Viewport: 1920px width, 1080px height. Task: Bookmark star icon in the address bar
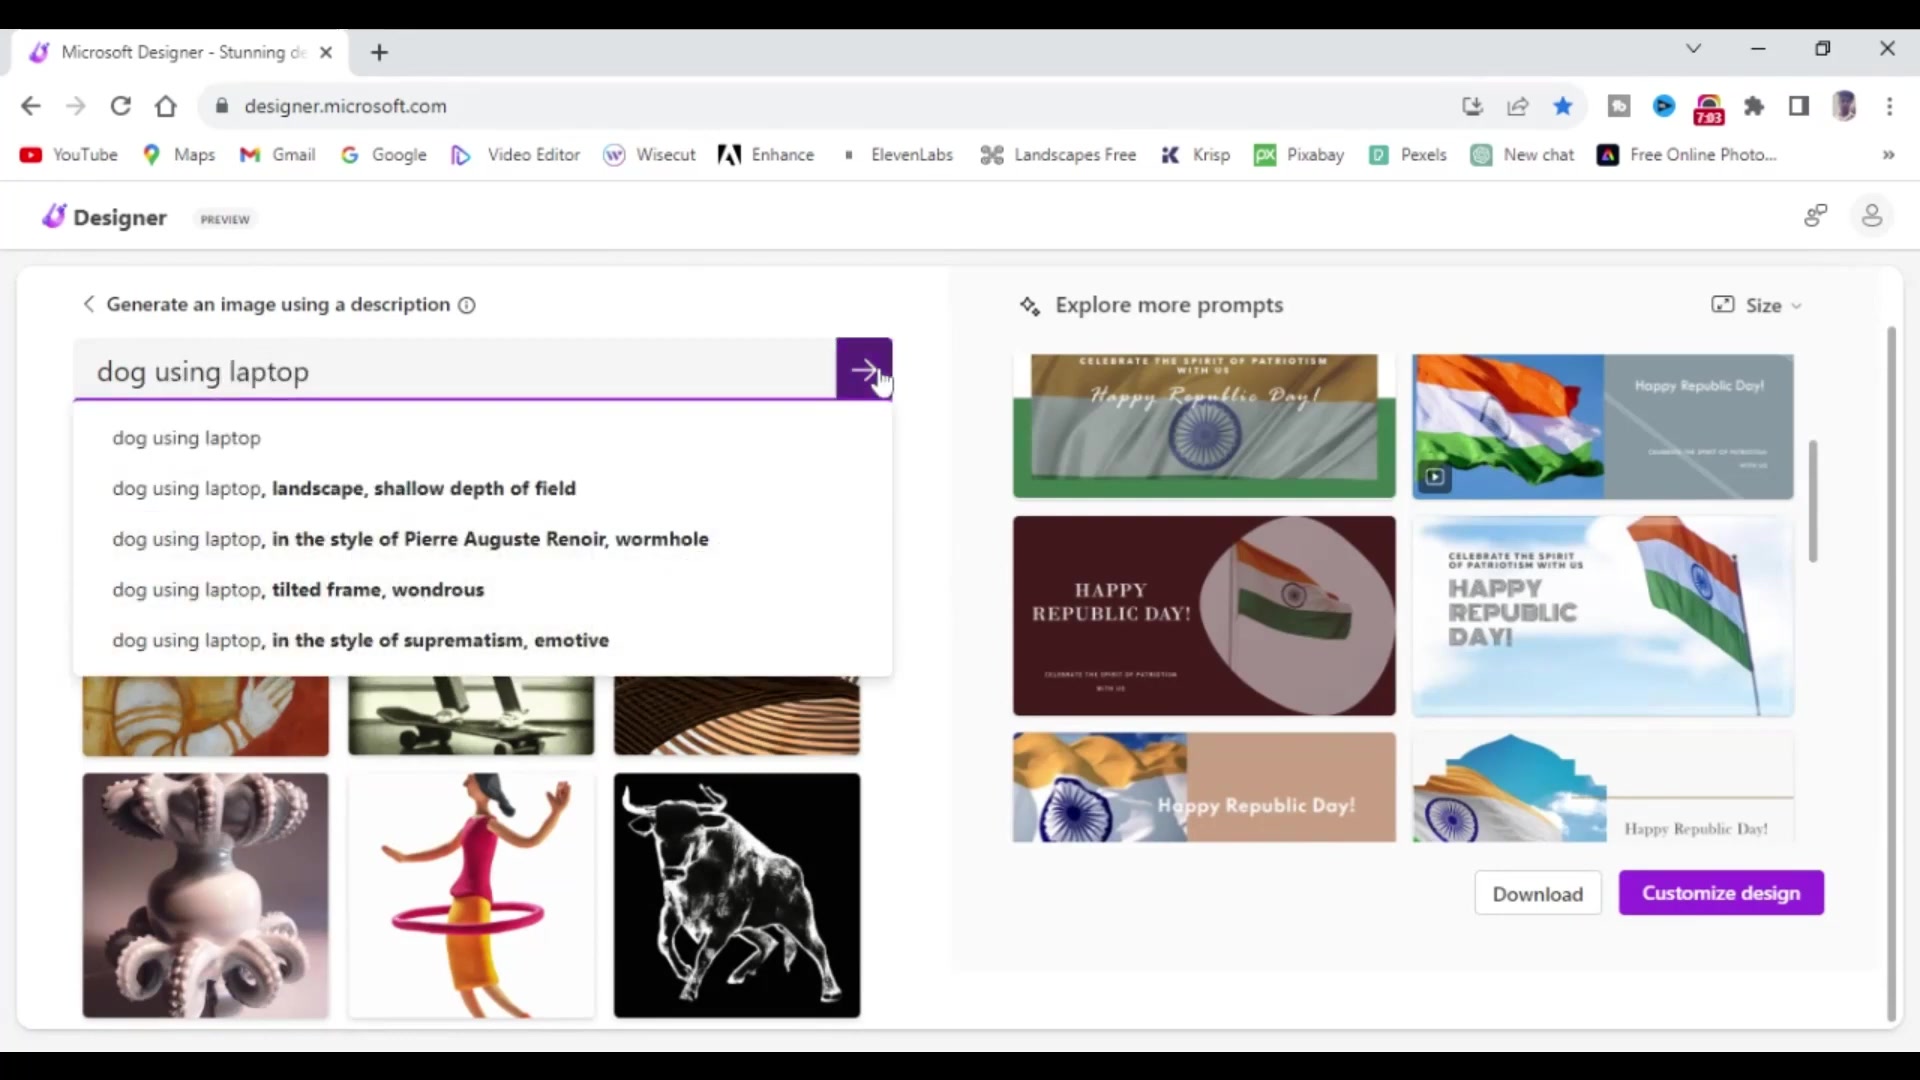pos(1563,106)
